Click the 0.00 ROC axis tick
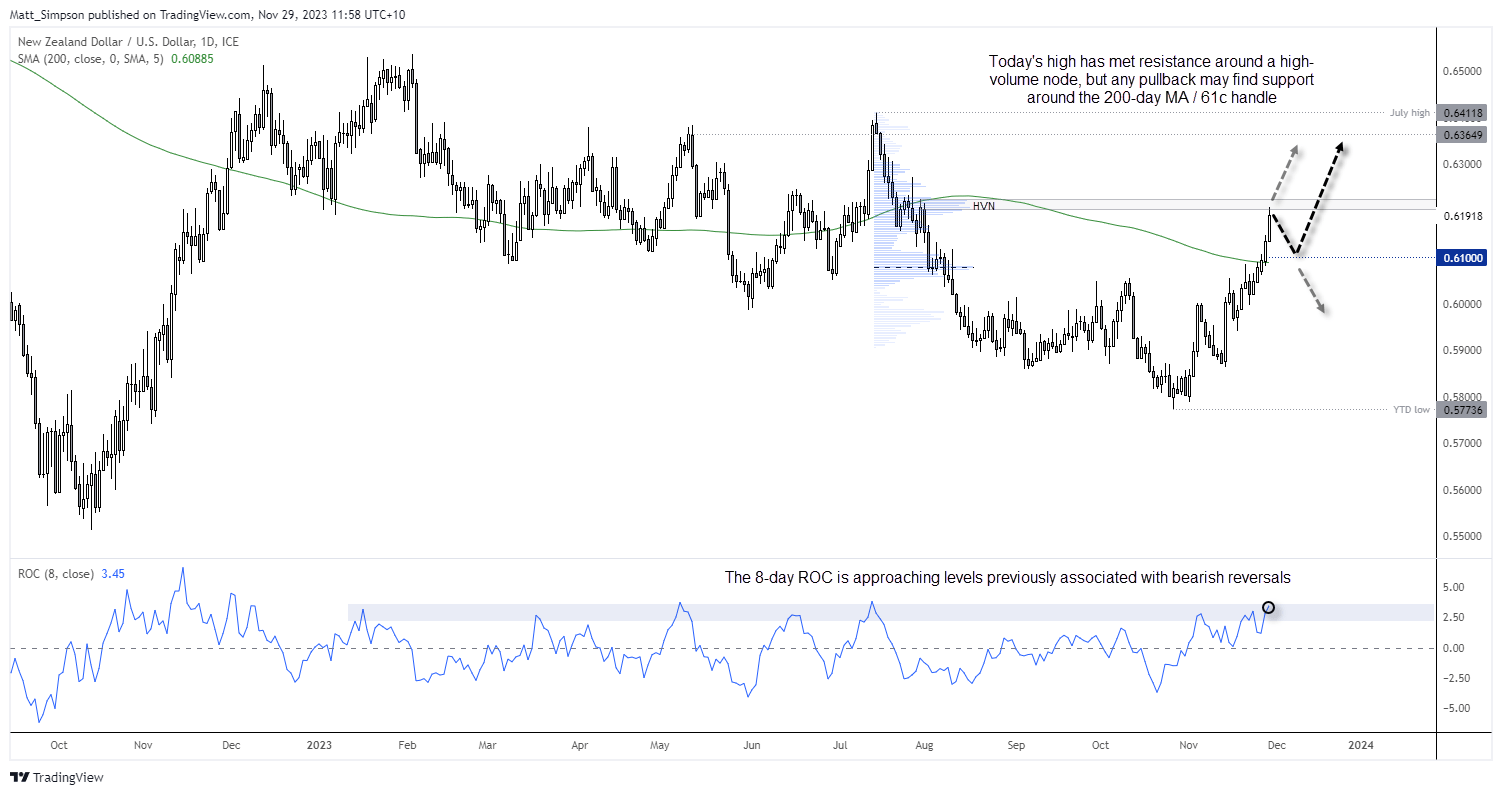This screenshot has width=1502, height=795. click(x=1454, y=648)
